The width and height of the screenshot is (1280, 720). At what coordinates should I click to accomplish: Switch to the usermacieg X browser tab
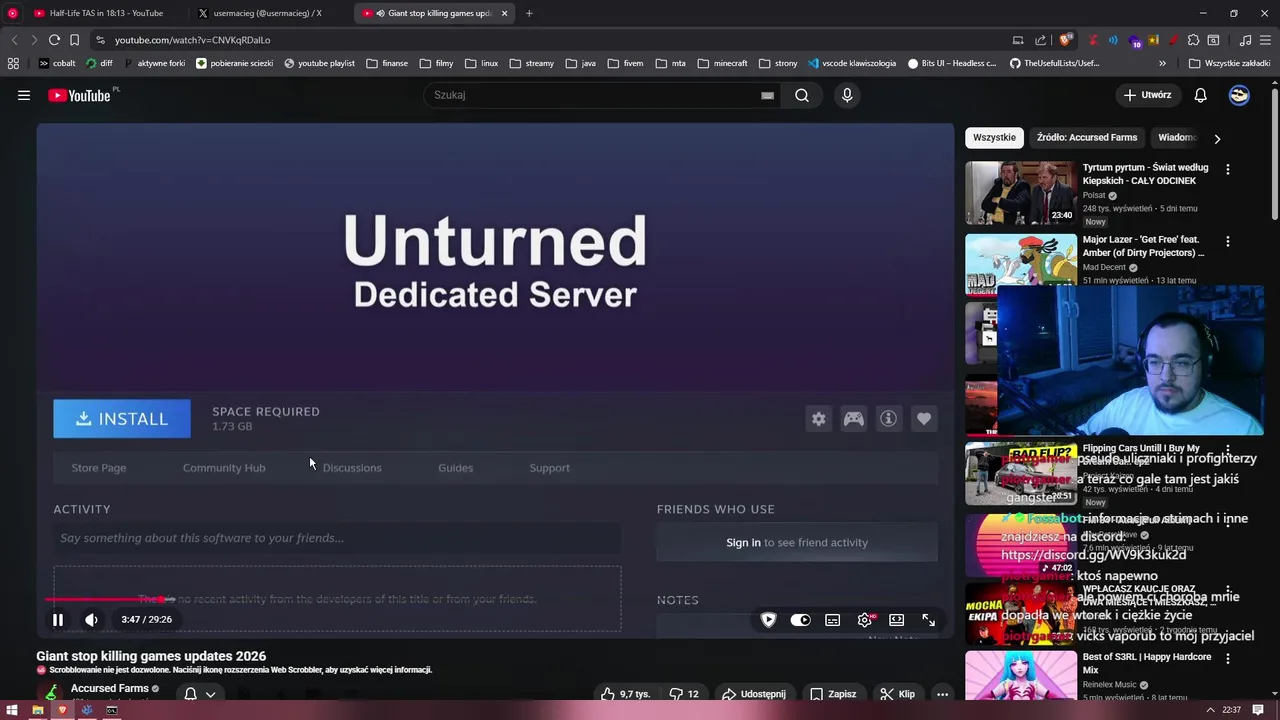tap(268, 13)
